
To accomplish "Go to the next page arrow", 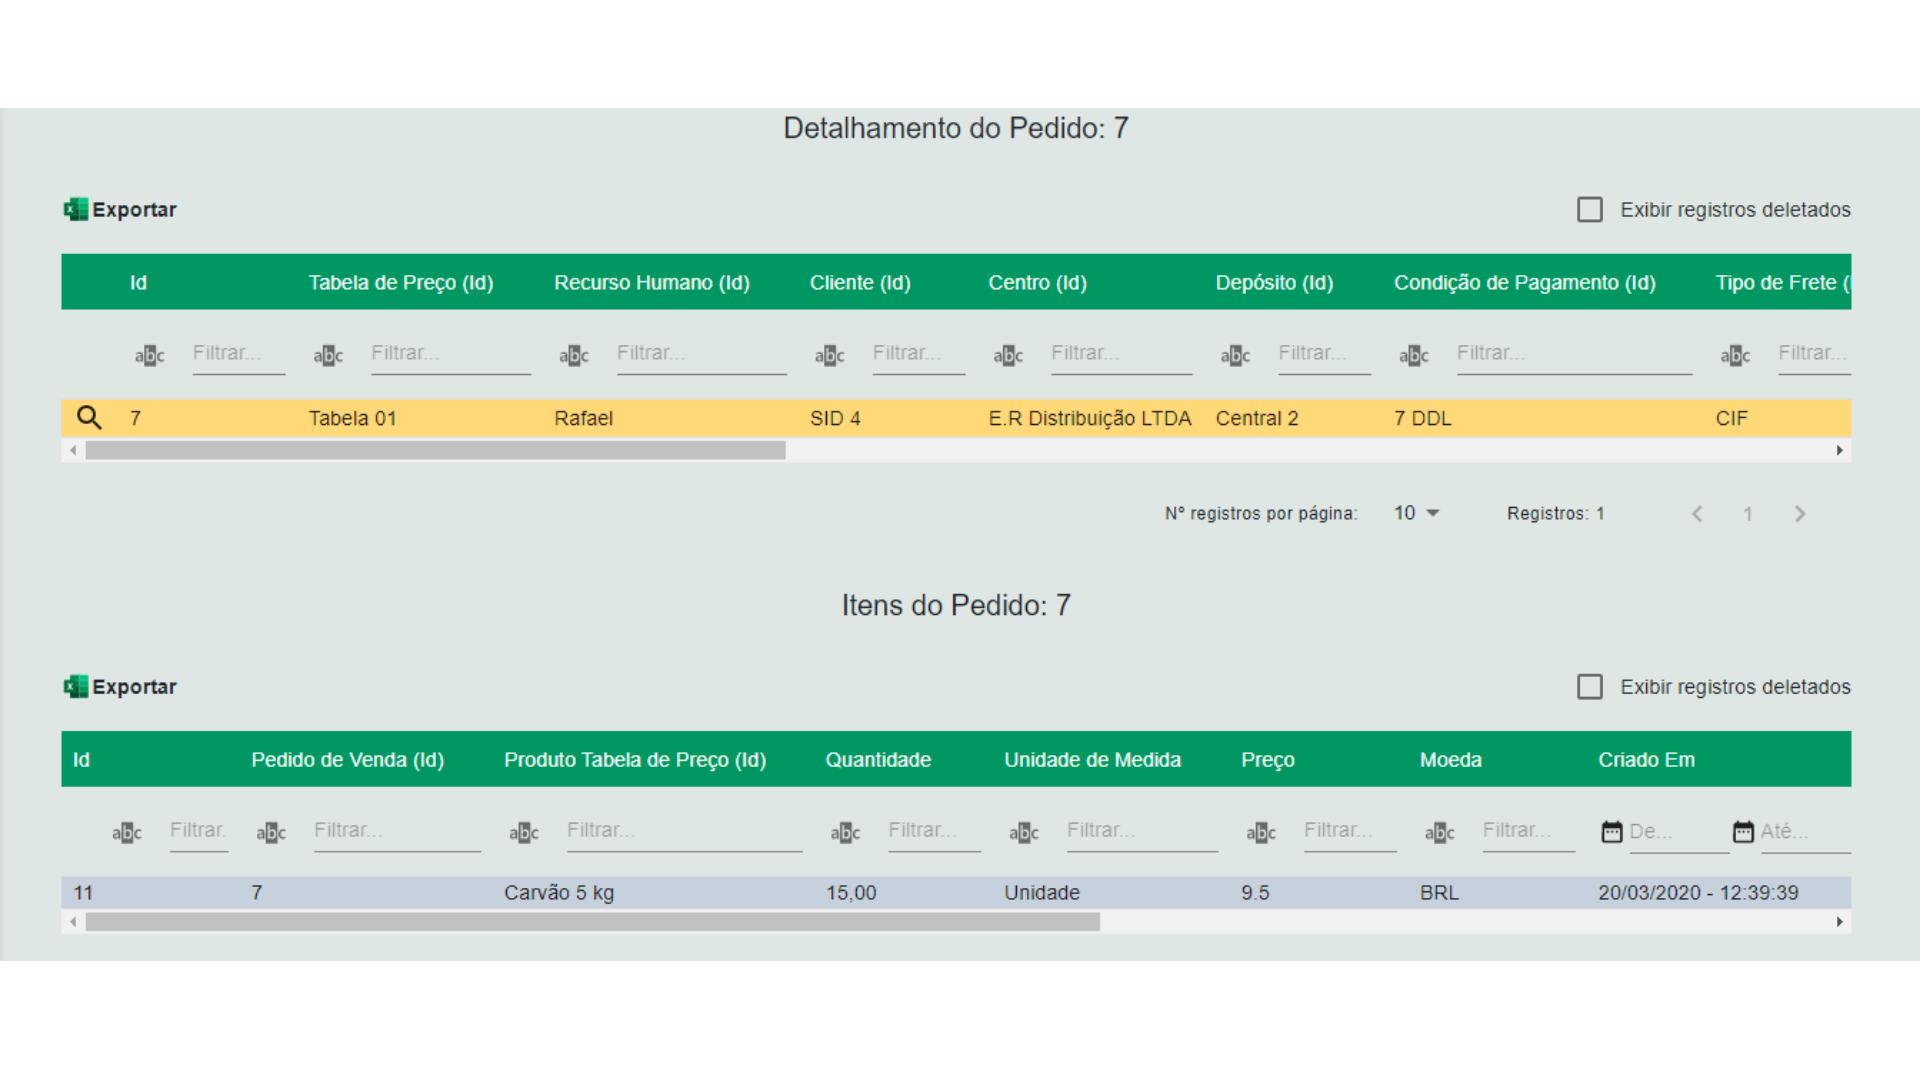I will pos(1800,514).
